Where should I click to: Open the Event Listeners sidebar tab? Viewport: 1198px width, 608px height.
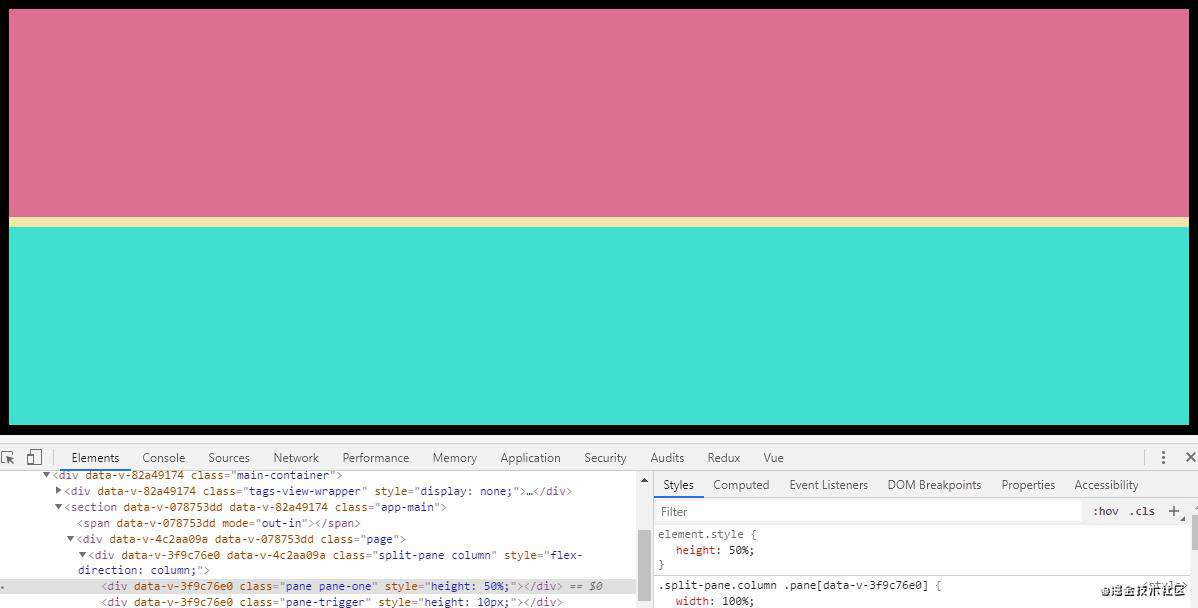point(828,485)
